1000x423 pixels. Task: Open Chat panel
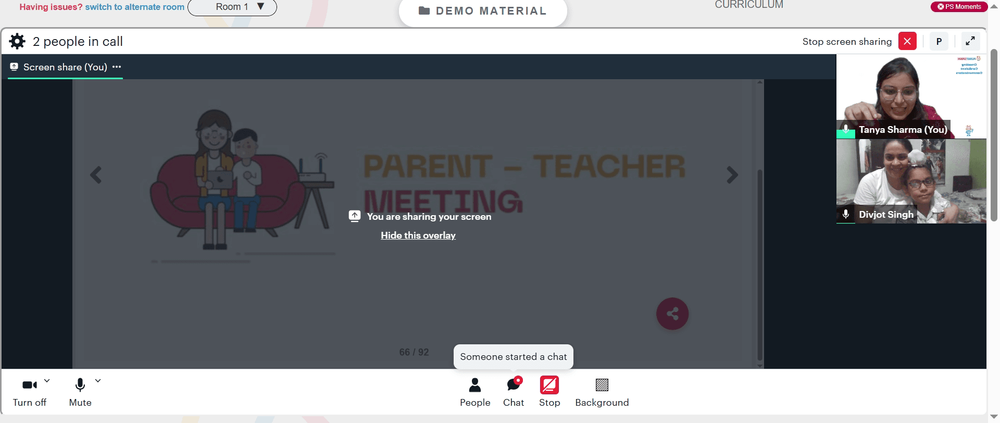(x=513, y=392)
